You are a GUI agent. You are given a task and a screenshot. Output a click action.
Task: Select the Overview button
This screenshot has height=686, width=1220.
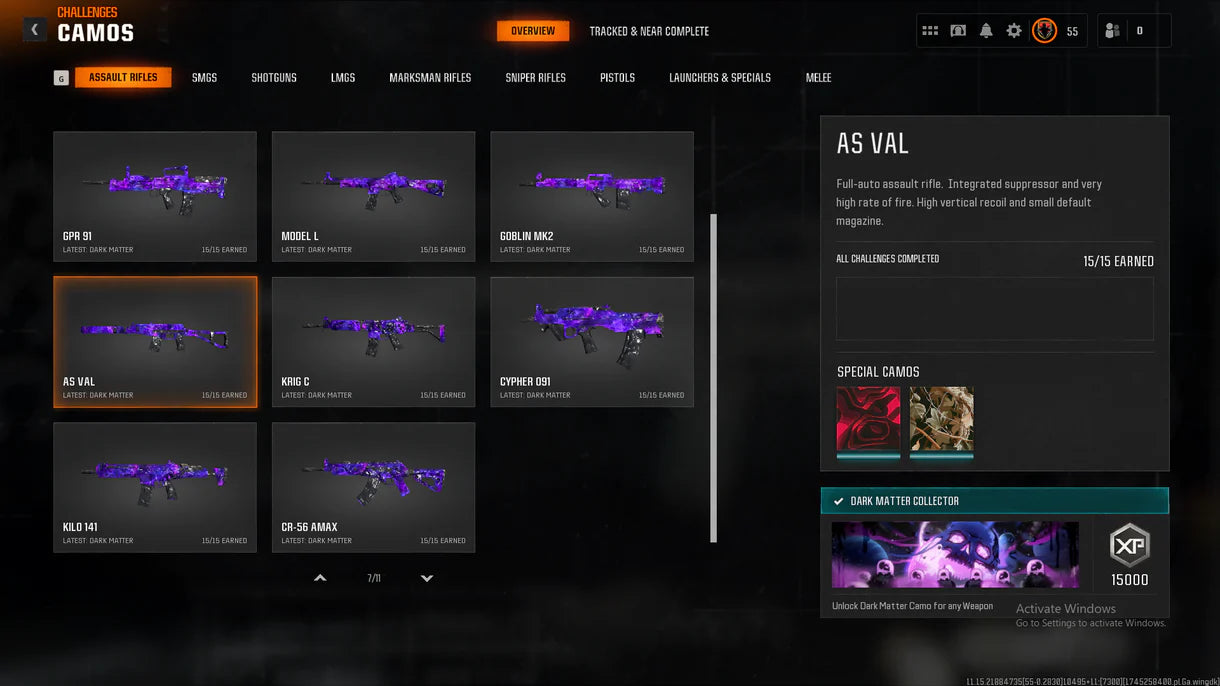533,31
